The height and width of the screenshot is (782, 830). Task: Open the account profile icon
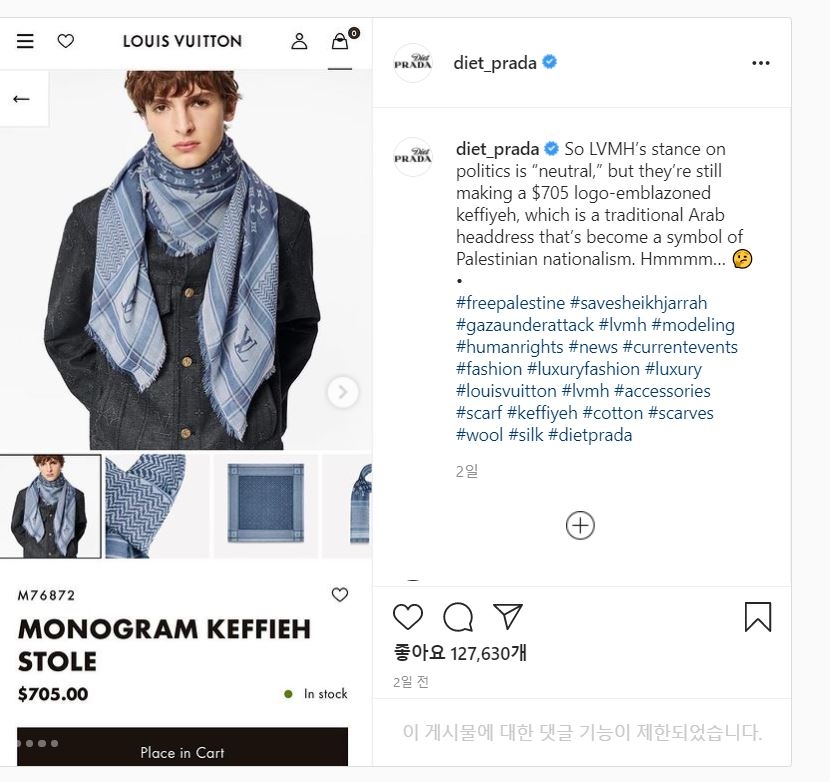click(299, 41)
